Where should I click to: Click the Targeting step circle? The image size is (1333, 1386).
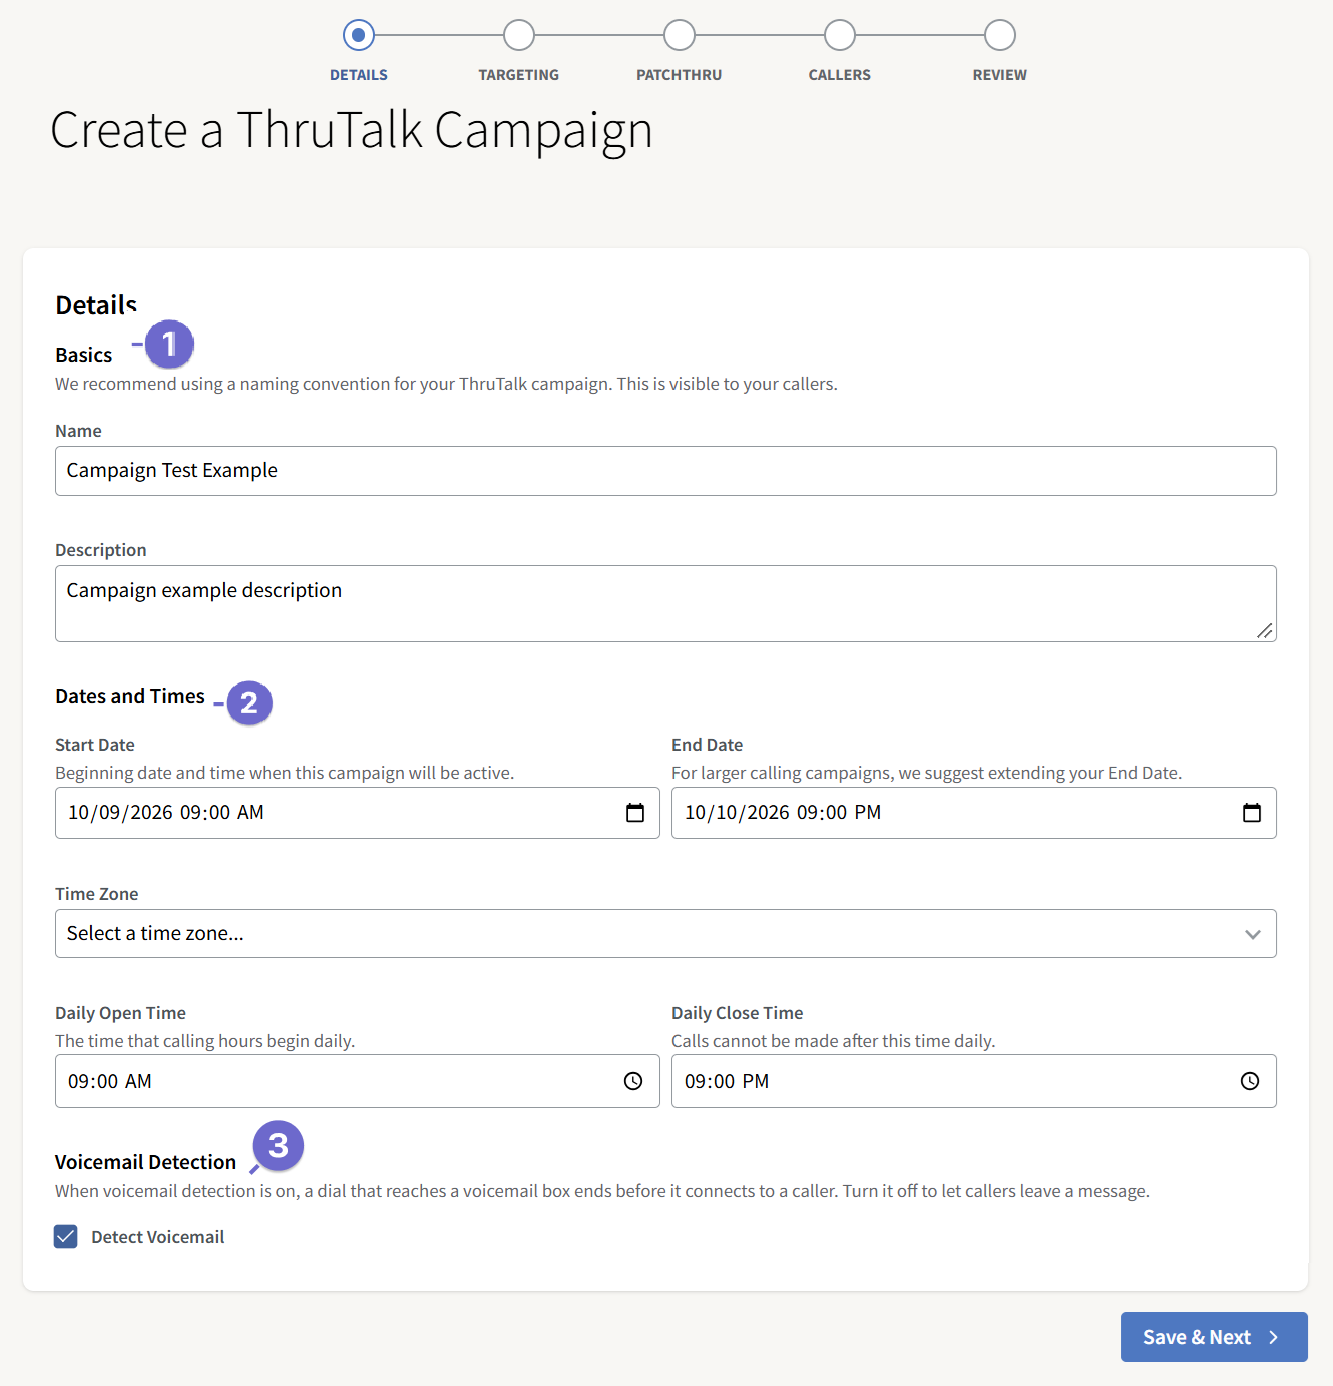[x=519, y=35]
